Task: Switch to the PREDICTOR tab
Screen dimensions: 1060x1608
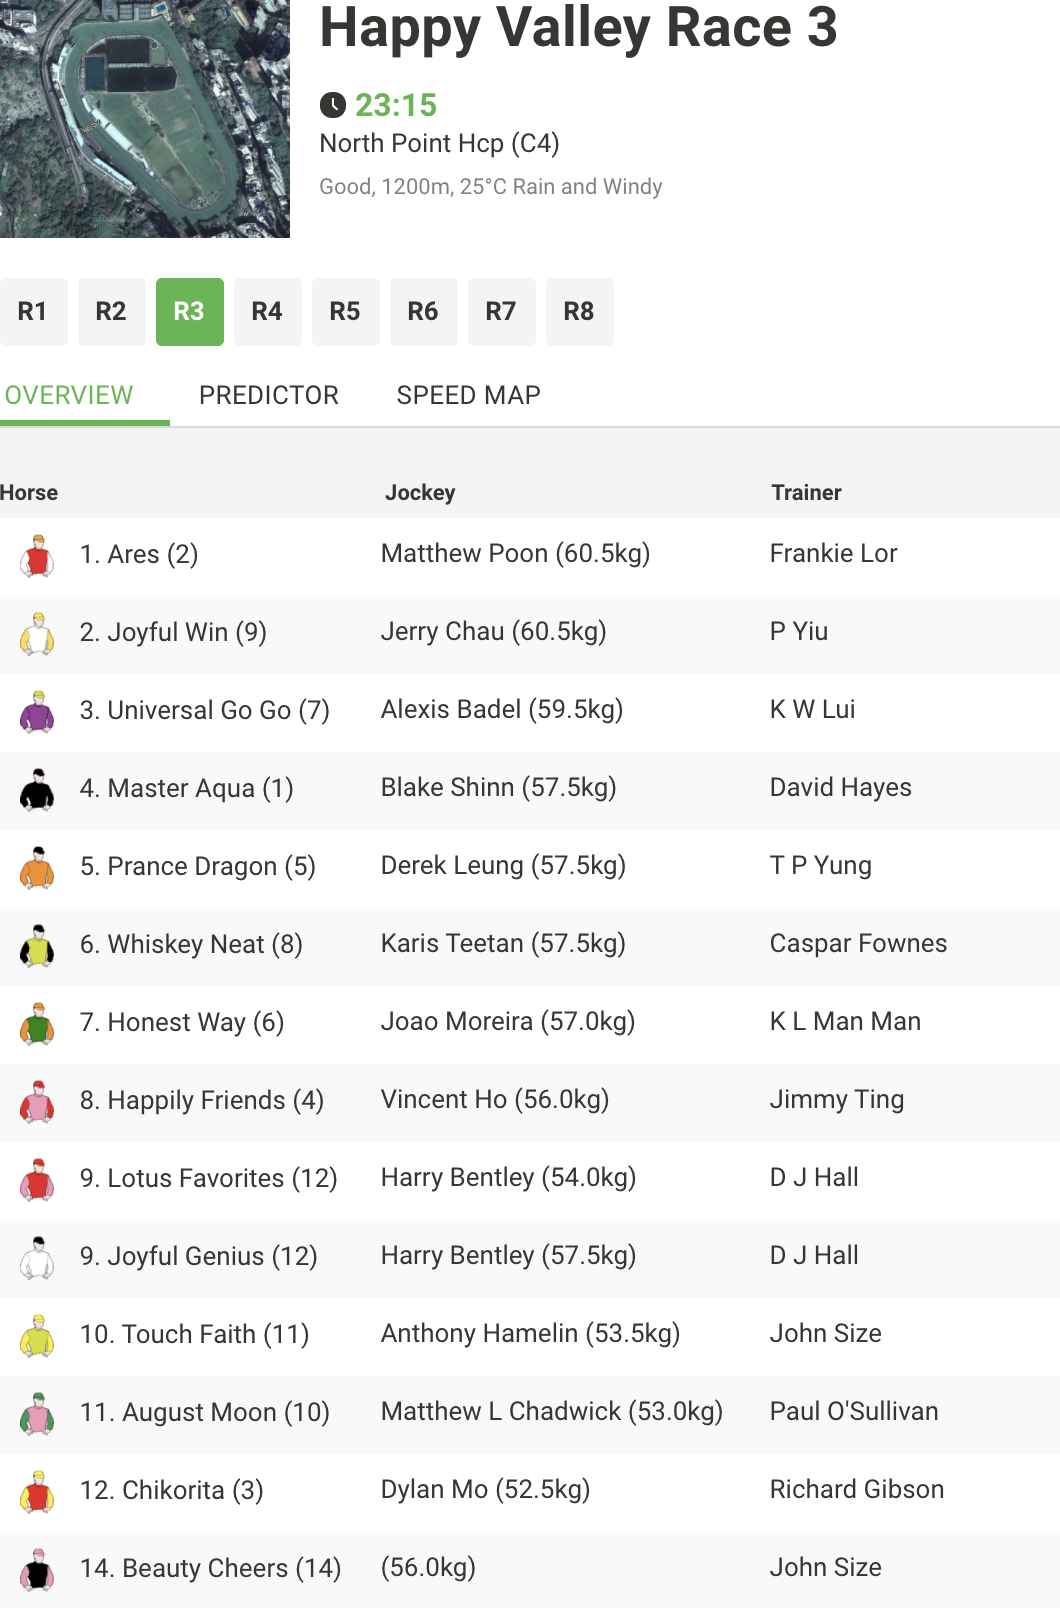Action: click(x=269, y=395)
